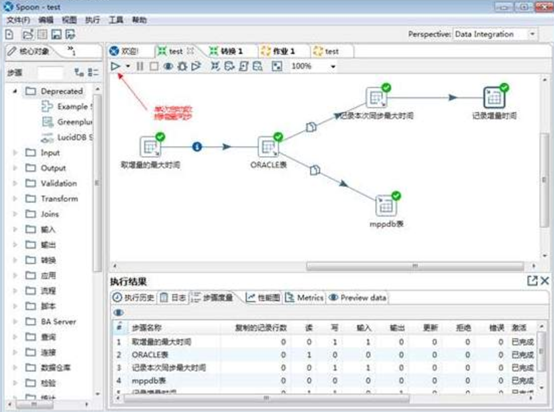Select the Greenplum step in tree
554x412 pixels.
pos(67,122)
